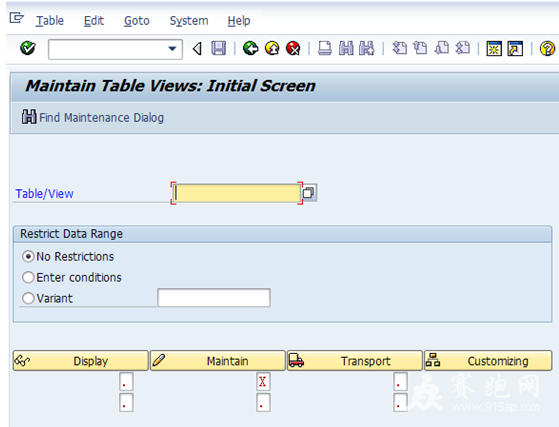Open the System menu
The width and height of the screenshot is (559, 427).
(189, 21)
